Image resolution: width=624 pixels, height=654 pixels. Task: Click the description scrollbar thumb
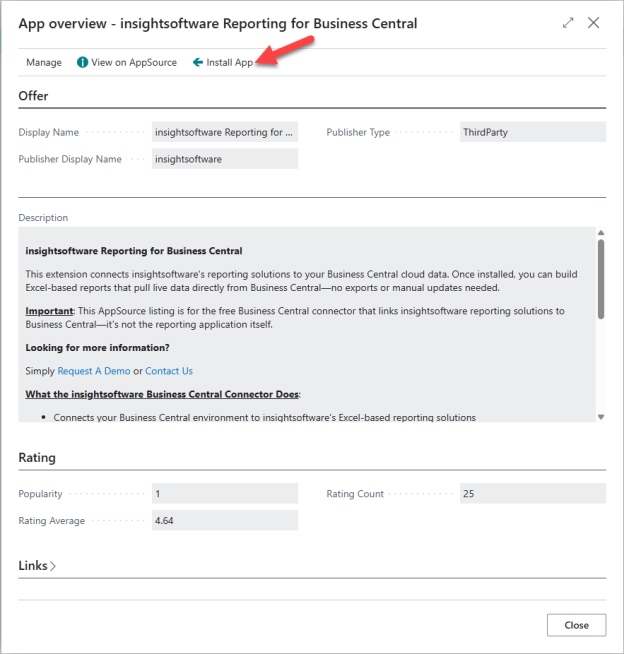601,279
